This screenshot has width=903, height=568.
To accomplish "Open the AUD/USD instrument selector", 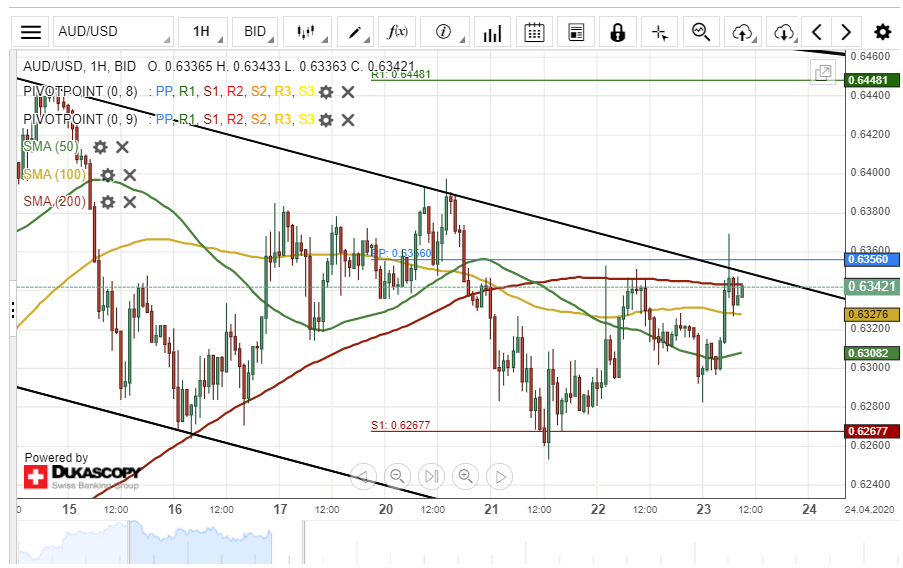I will (113, 32).
